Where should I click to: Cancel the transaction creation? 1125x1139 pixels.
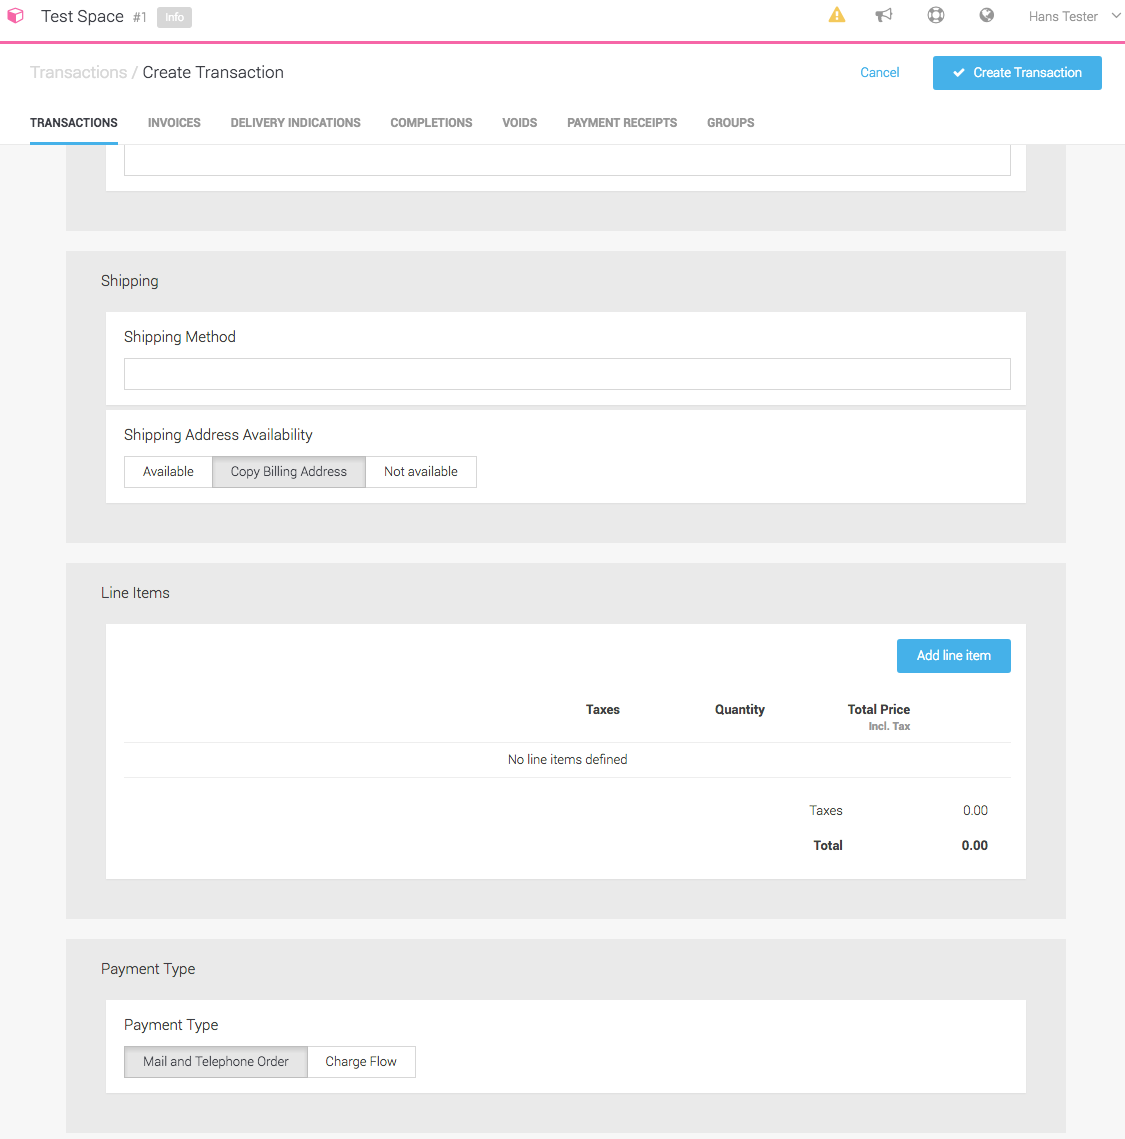pyautogui.click(x=879, y=73)
